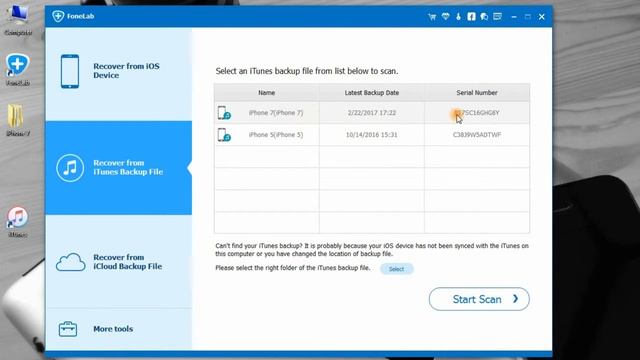640x360 pixels.
Task: Click the cloud icon for iCloud recovery
Action: click(x=71, y=262)
